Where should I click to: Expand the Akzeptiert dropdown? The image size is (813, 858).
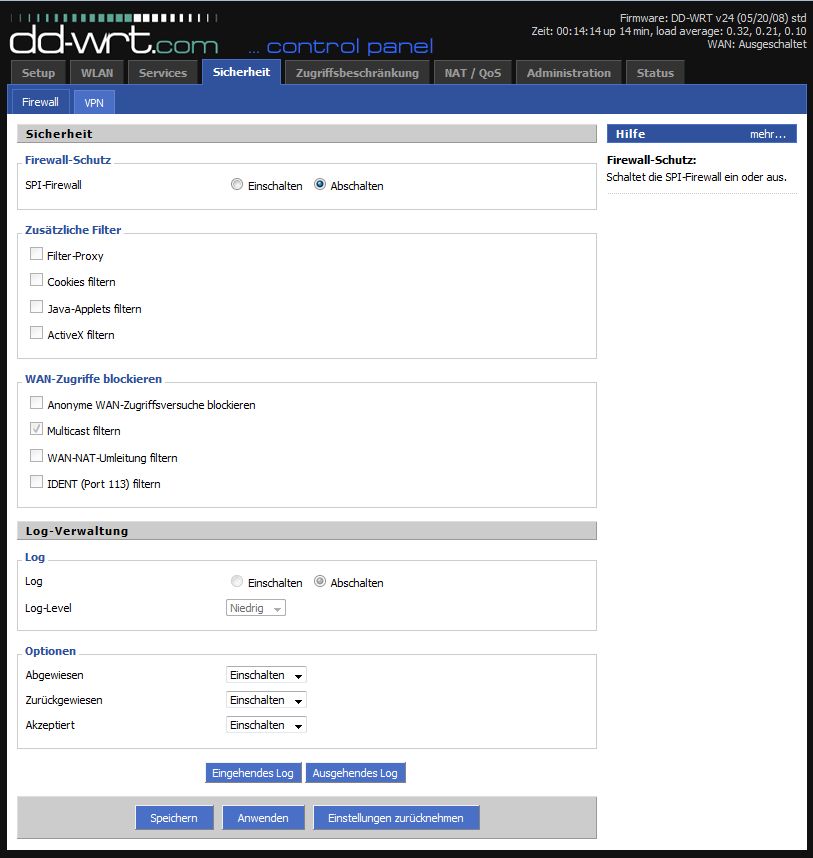(266, 725)
